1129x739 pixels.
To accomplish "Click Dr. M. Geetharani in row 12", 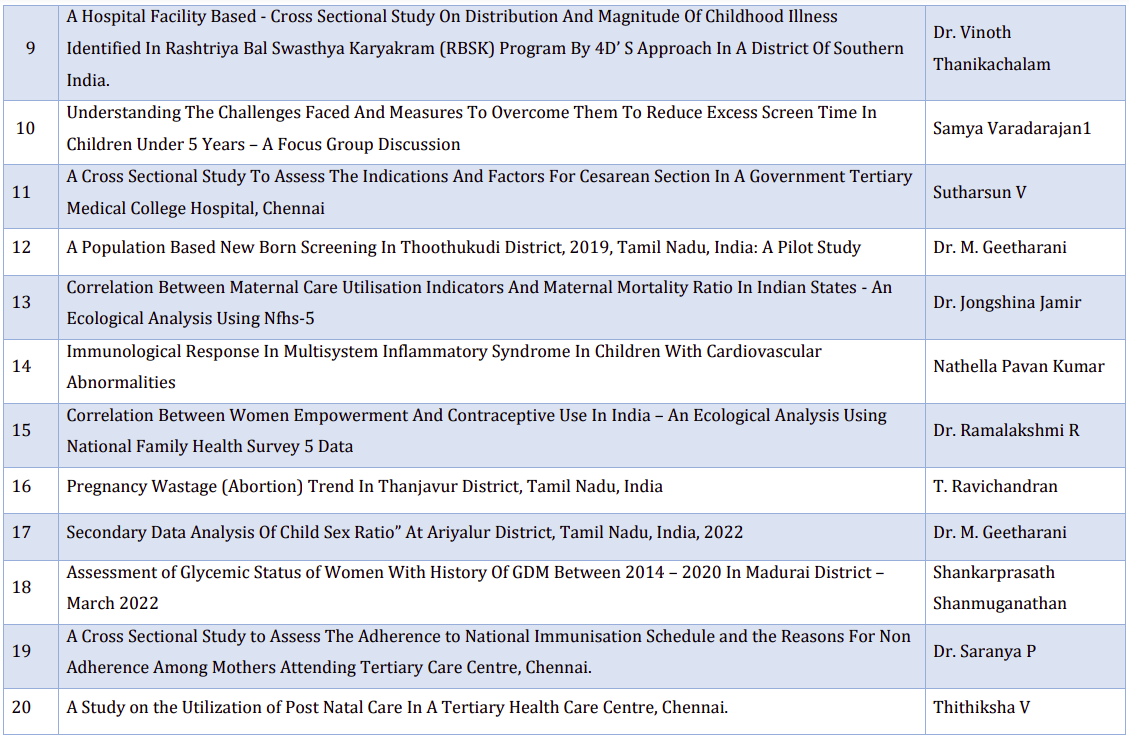I will coord(999,248).
